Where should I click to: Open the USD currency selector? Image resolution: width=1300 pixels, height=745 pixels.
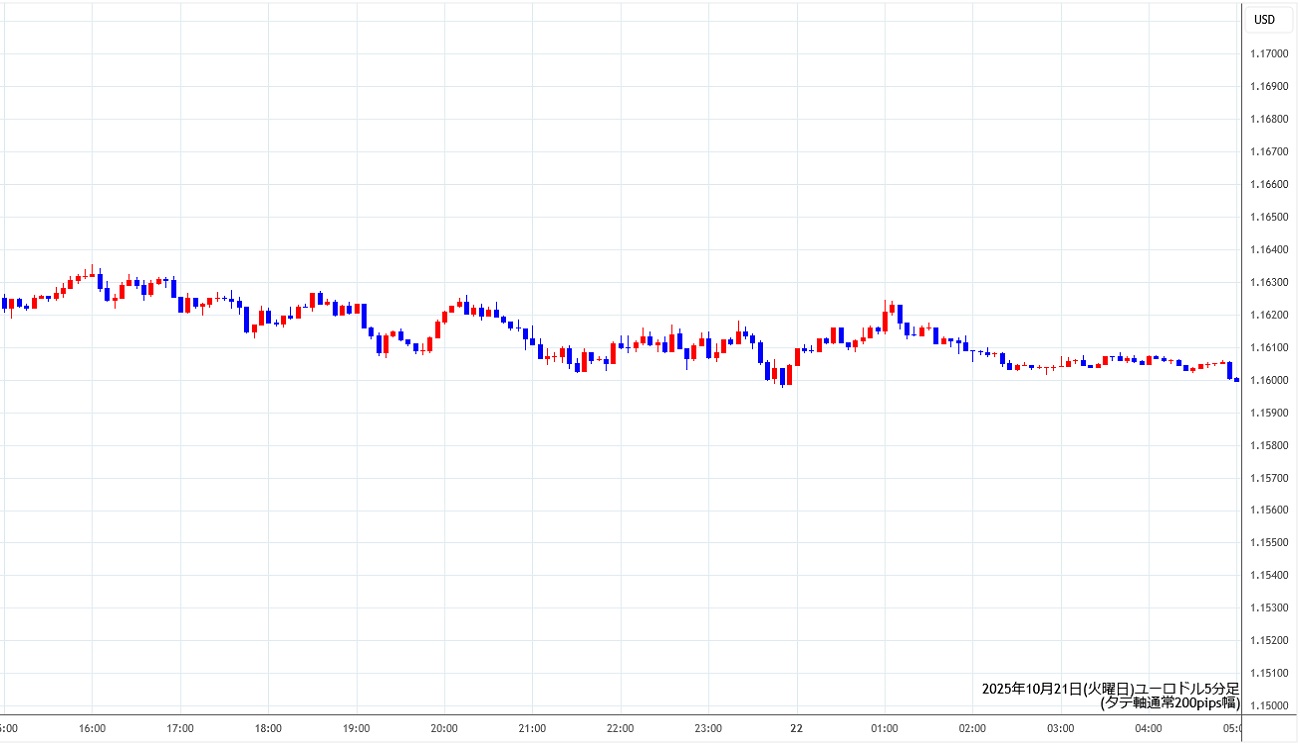coord(1265,19)
